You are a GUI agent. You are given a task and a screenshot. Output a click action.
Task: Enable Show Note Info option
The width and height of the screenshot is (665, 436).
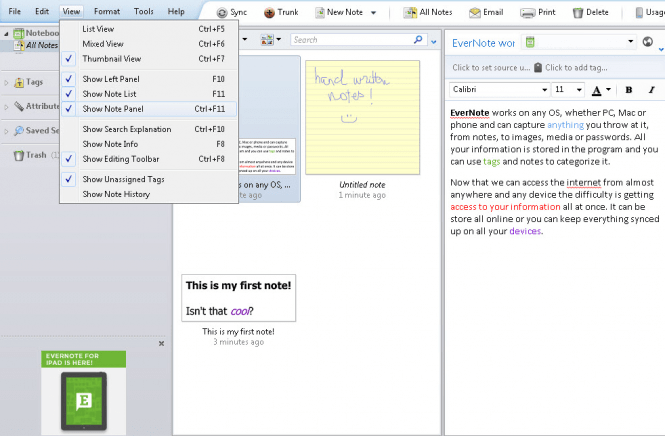[148, 144]
